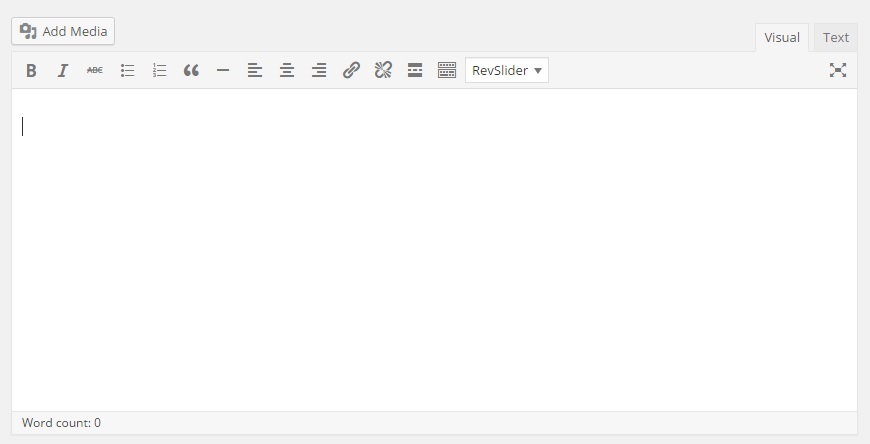Apply strikethrough to text

95,70
